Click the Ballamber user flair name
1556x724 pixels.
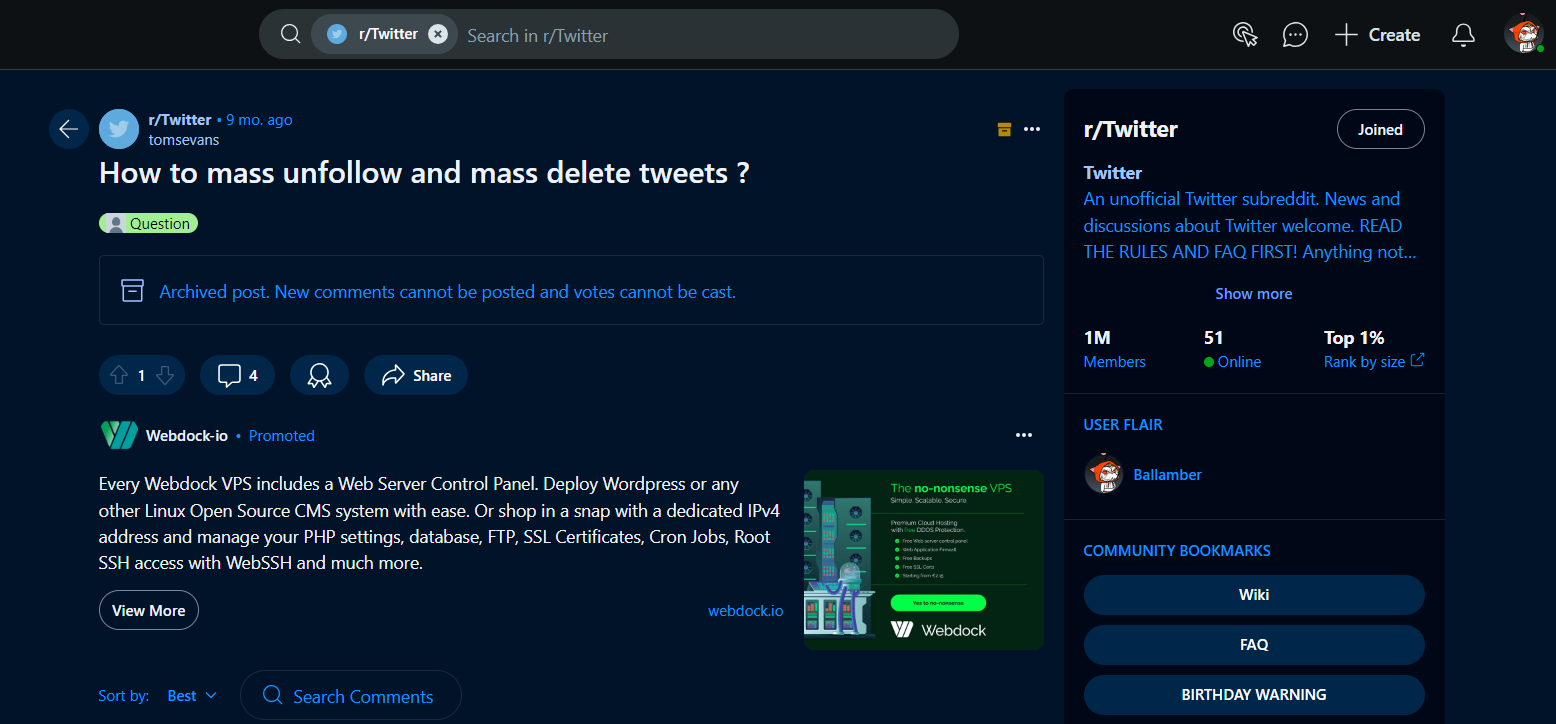coord(1167,474)
